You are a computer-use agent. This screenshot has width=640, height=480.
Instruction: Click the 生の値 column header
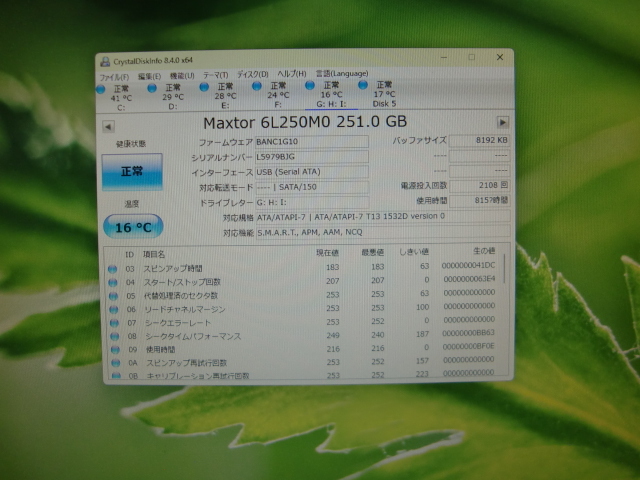pyautogui.click(x=484, y=251)
